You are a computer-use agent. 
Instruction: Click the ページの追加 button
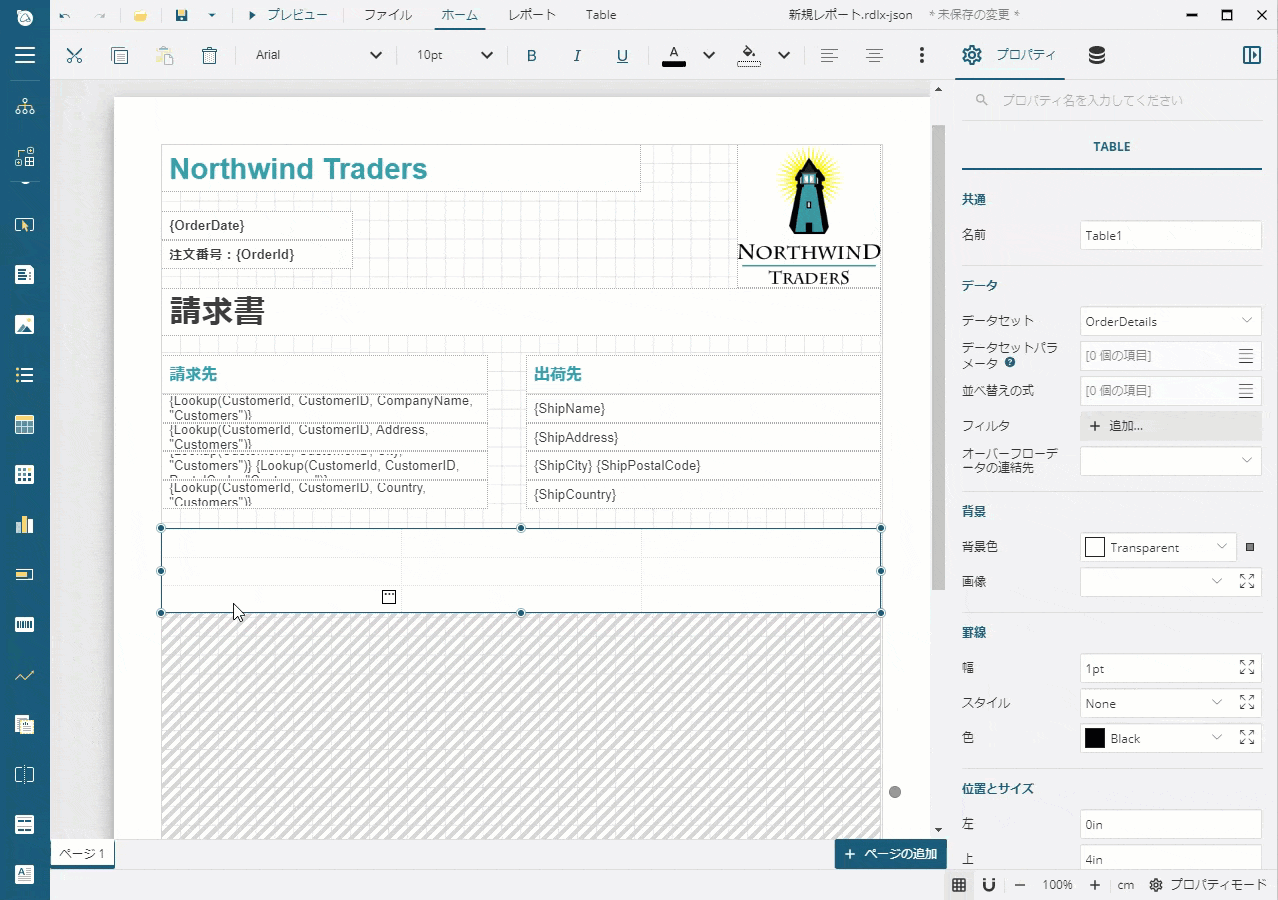890,853
